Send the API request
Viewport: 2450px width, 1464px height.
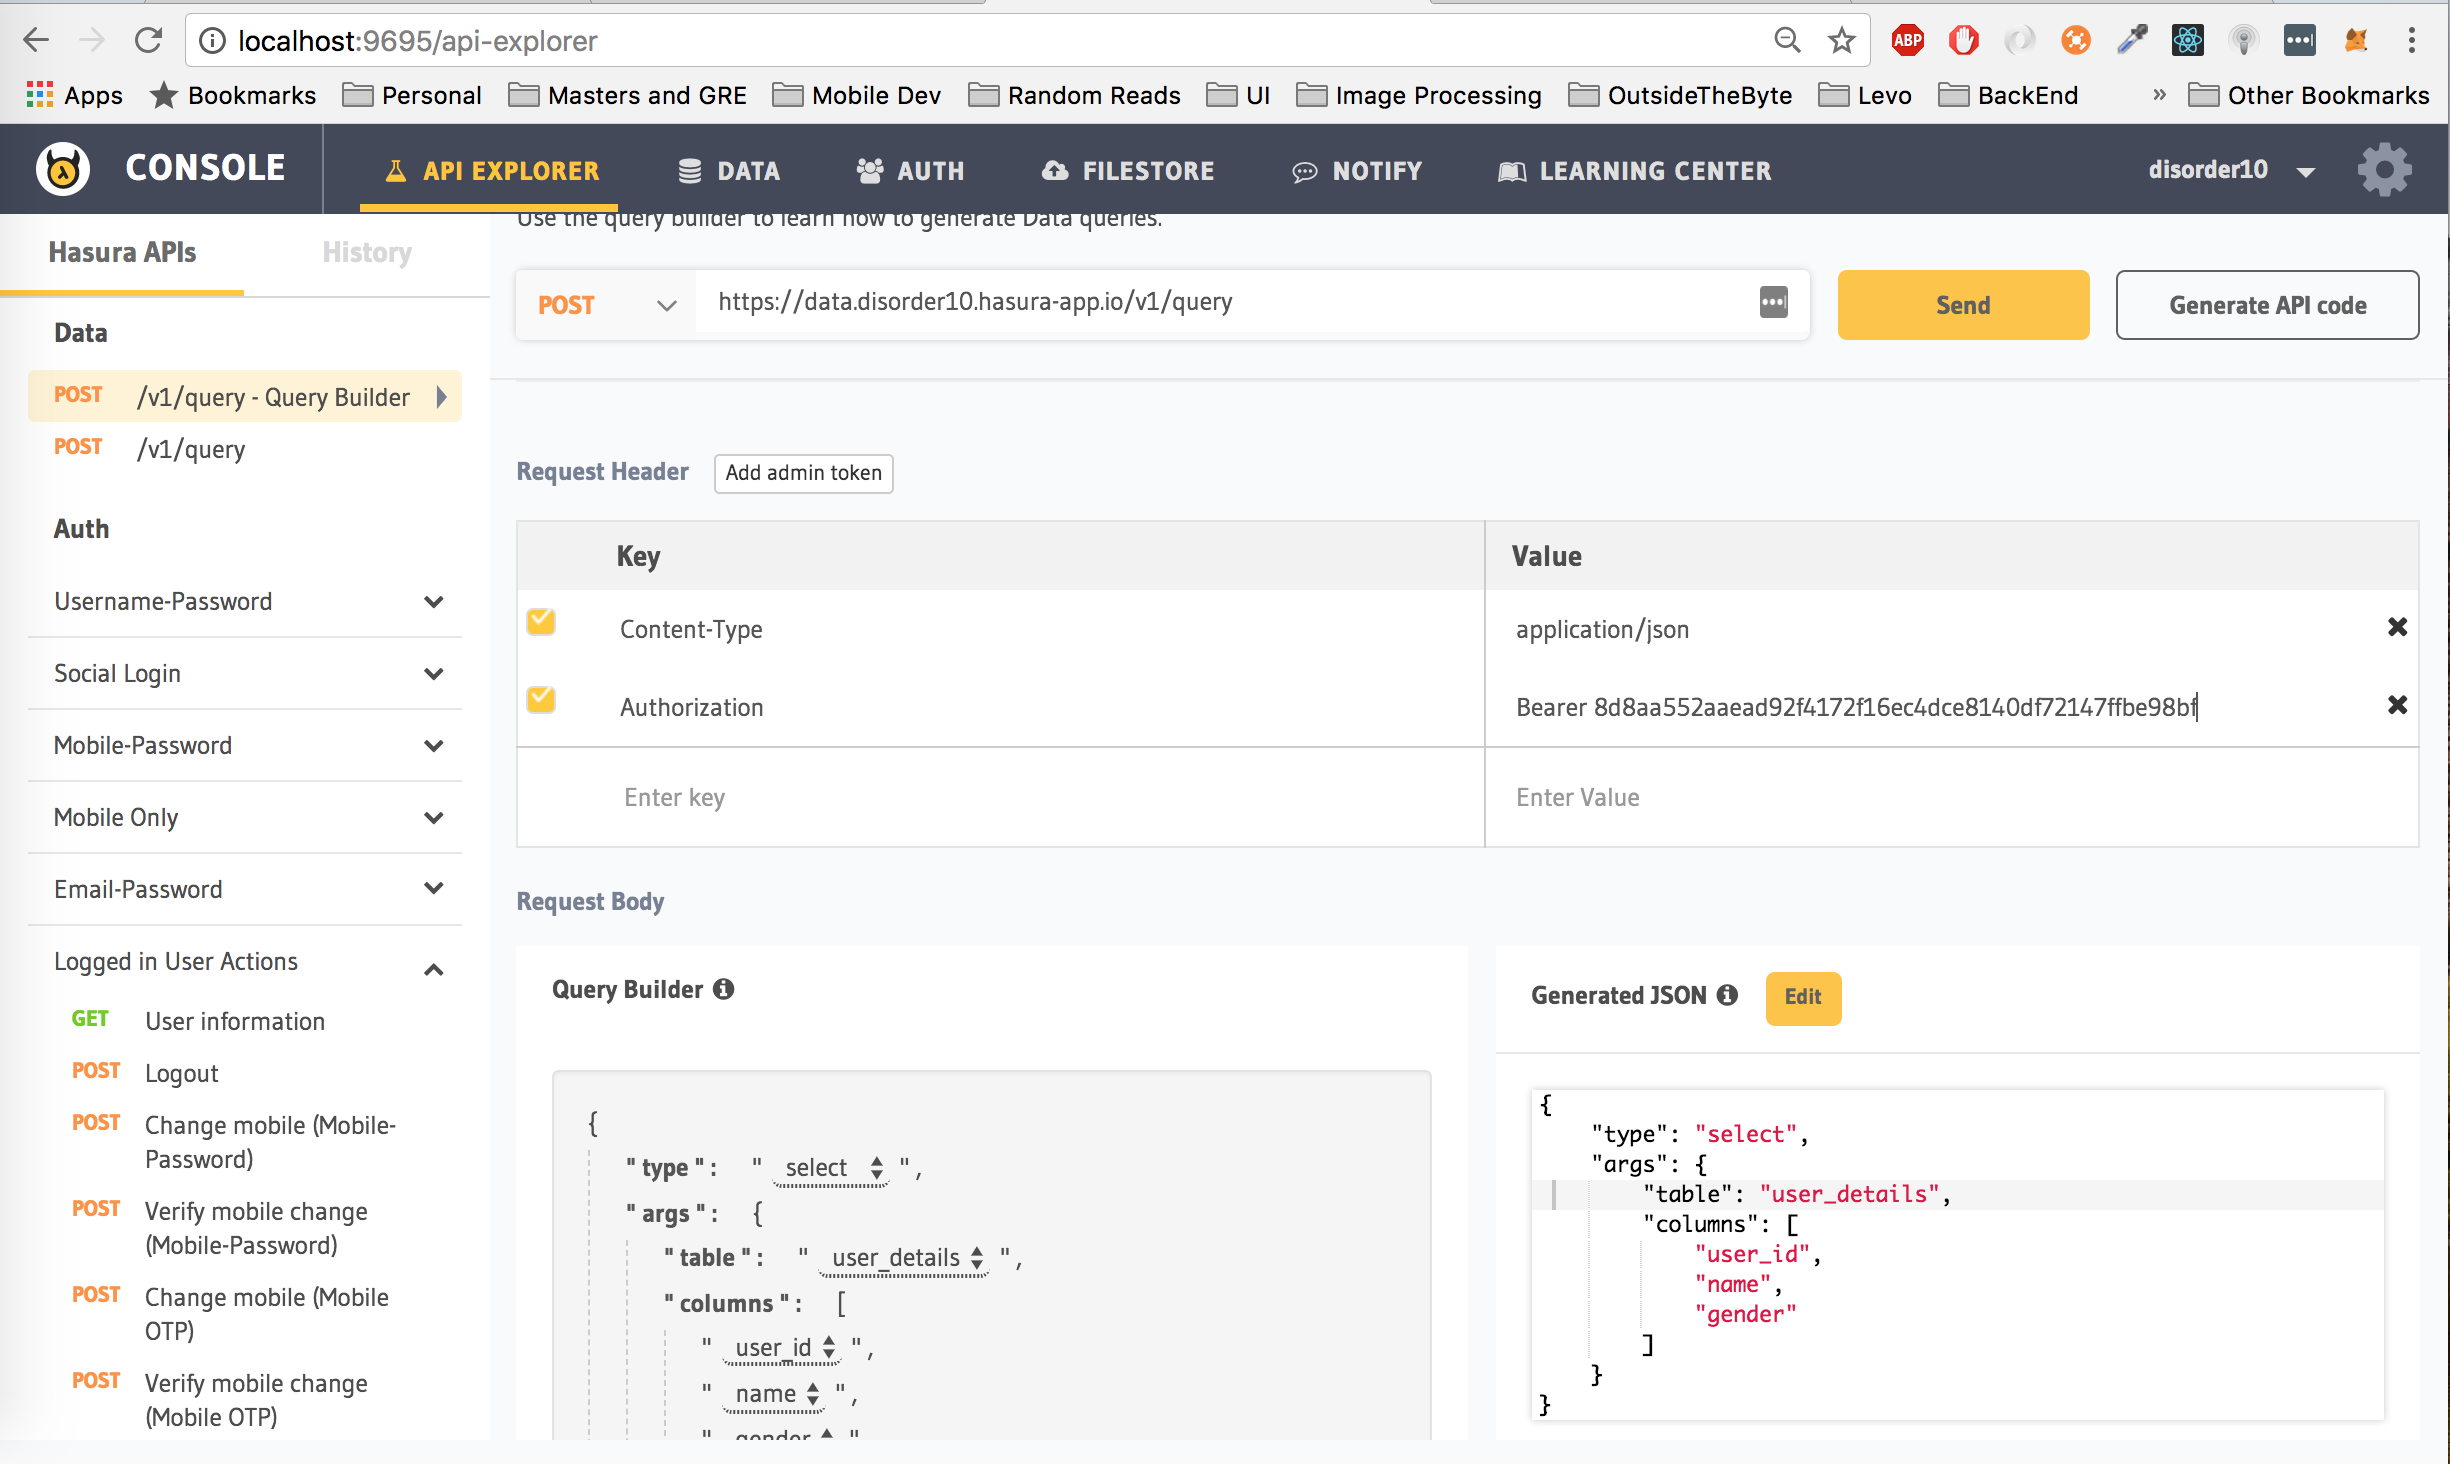[1963, 305]
